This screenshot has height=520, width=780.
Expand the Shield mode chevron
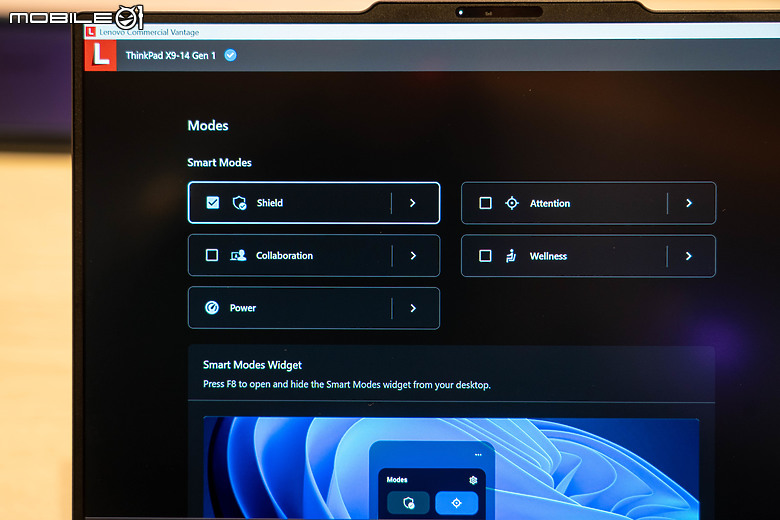tap(412, 203)
